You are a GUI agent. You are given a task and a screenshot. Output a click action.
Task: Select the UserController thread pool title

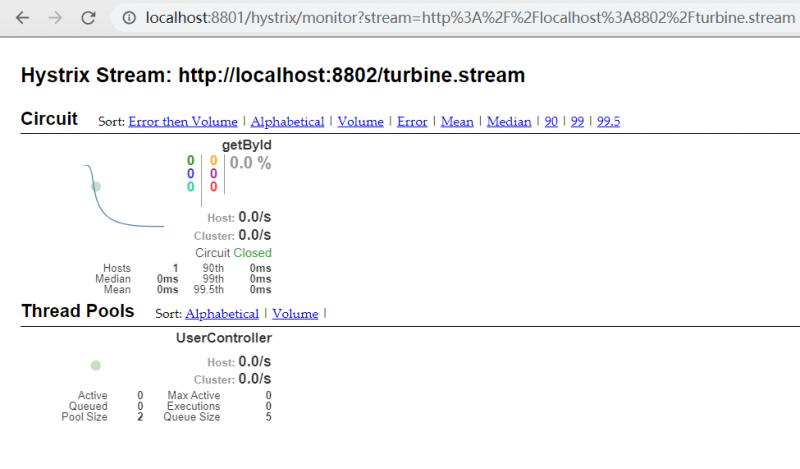(x=224, y=338)
